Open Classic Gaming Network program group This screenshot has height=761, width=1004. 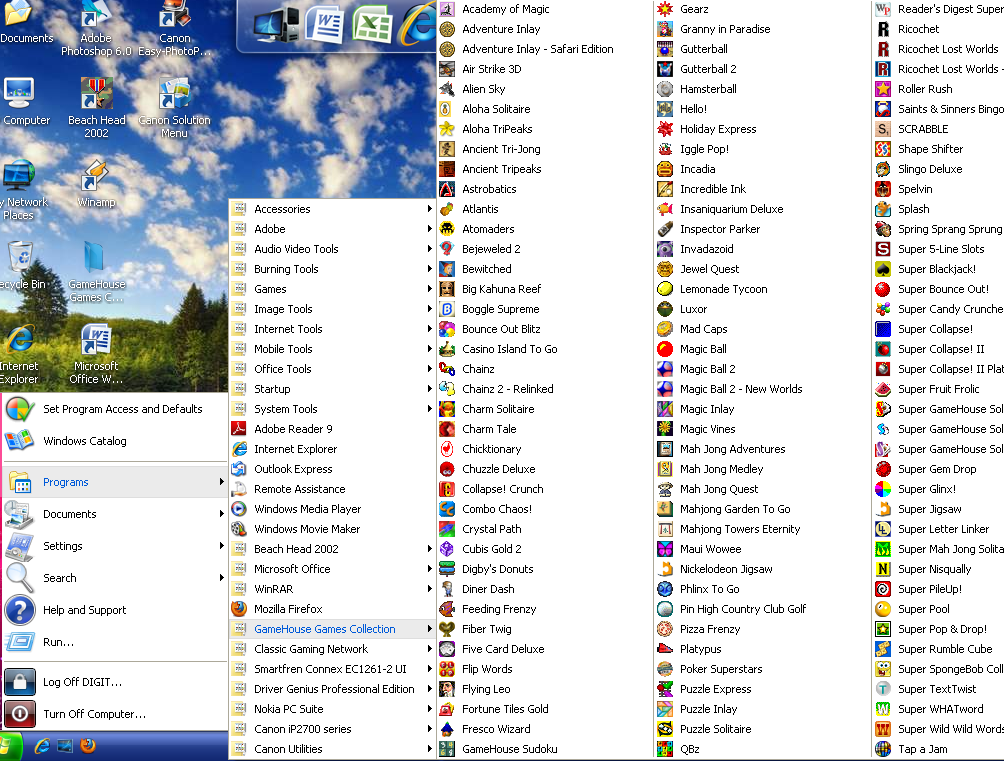332,649
